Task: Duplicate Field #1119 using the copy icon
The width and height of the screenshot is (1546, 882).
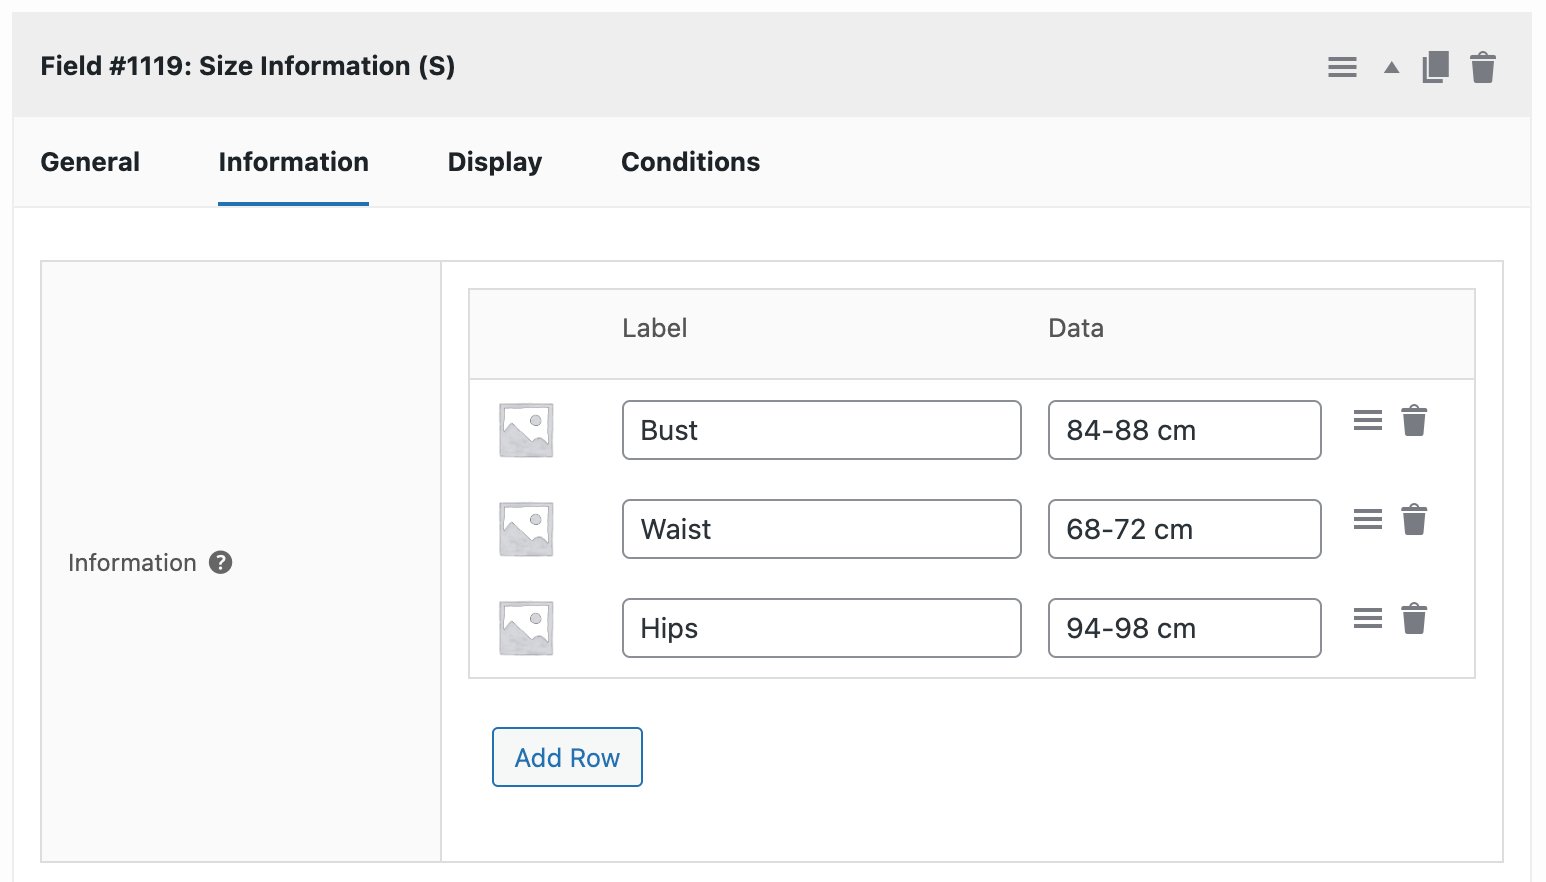Action: 1434,66
